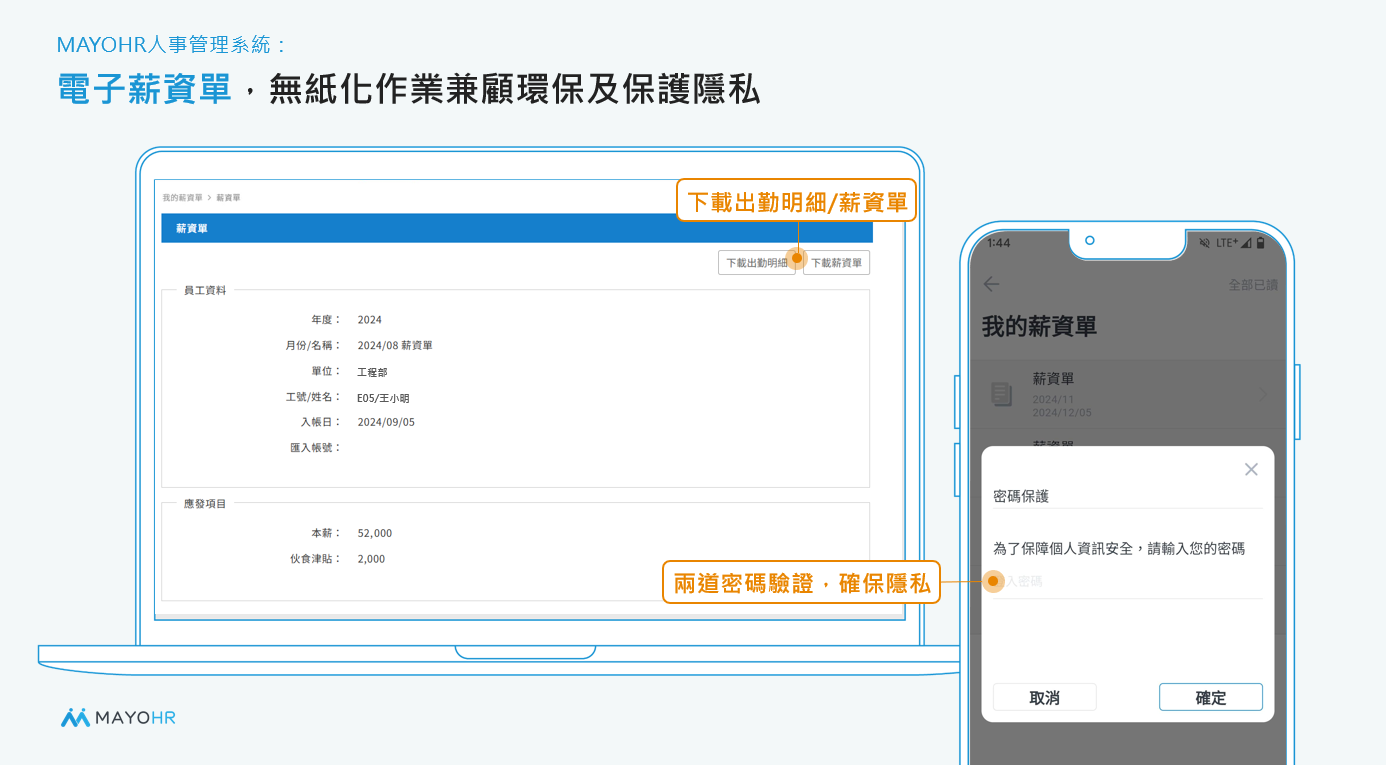Click the blue 薪資單 header bar on the laptop
Viewport: 1386px width, 765px height.
(517, 228)
